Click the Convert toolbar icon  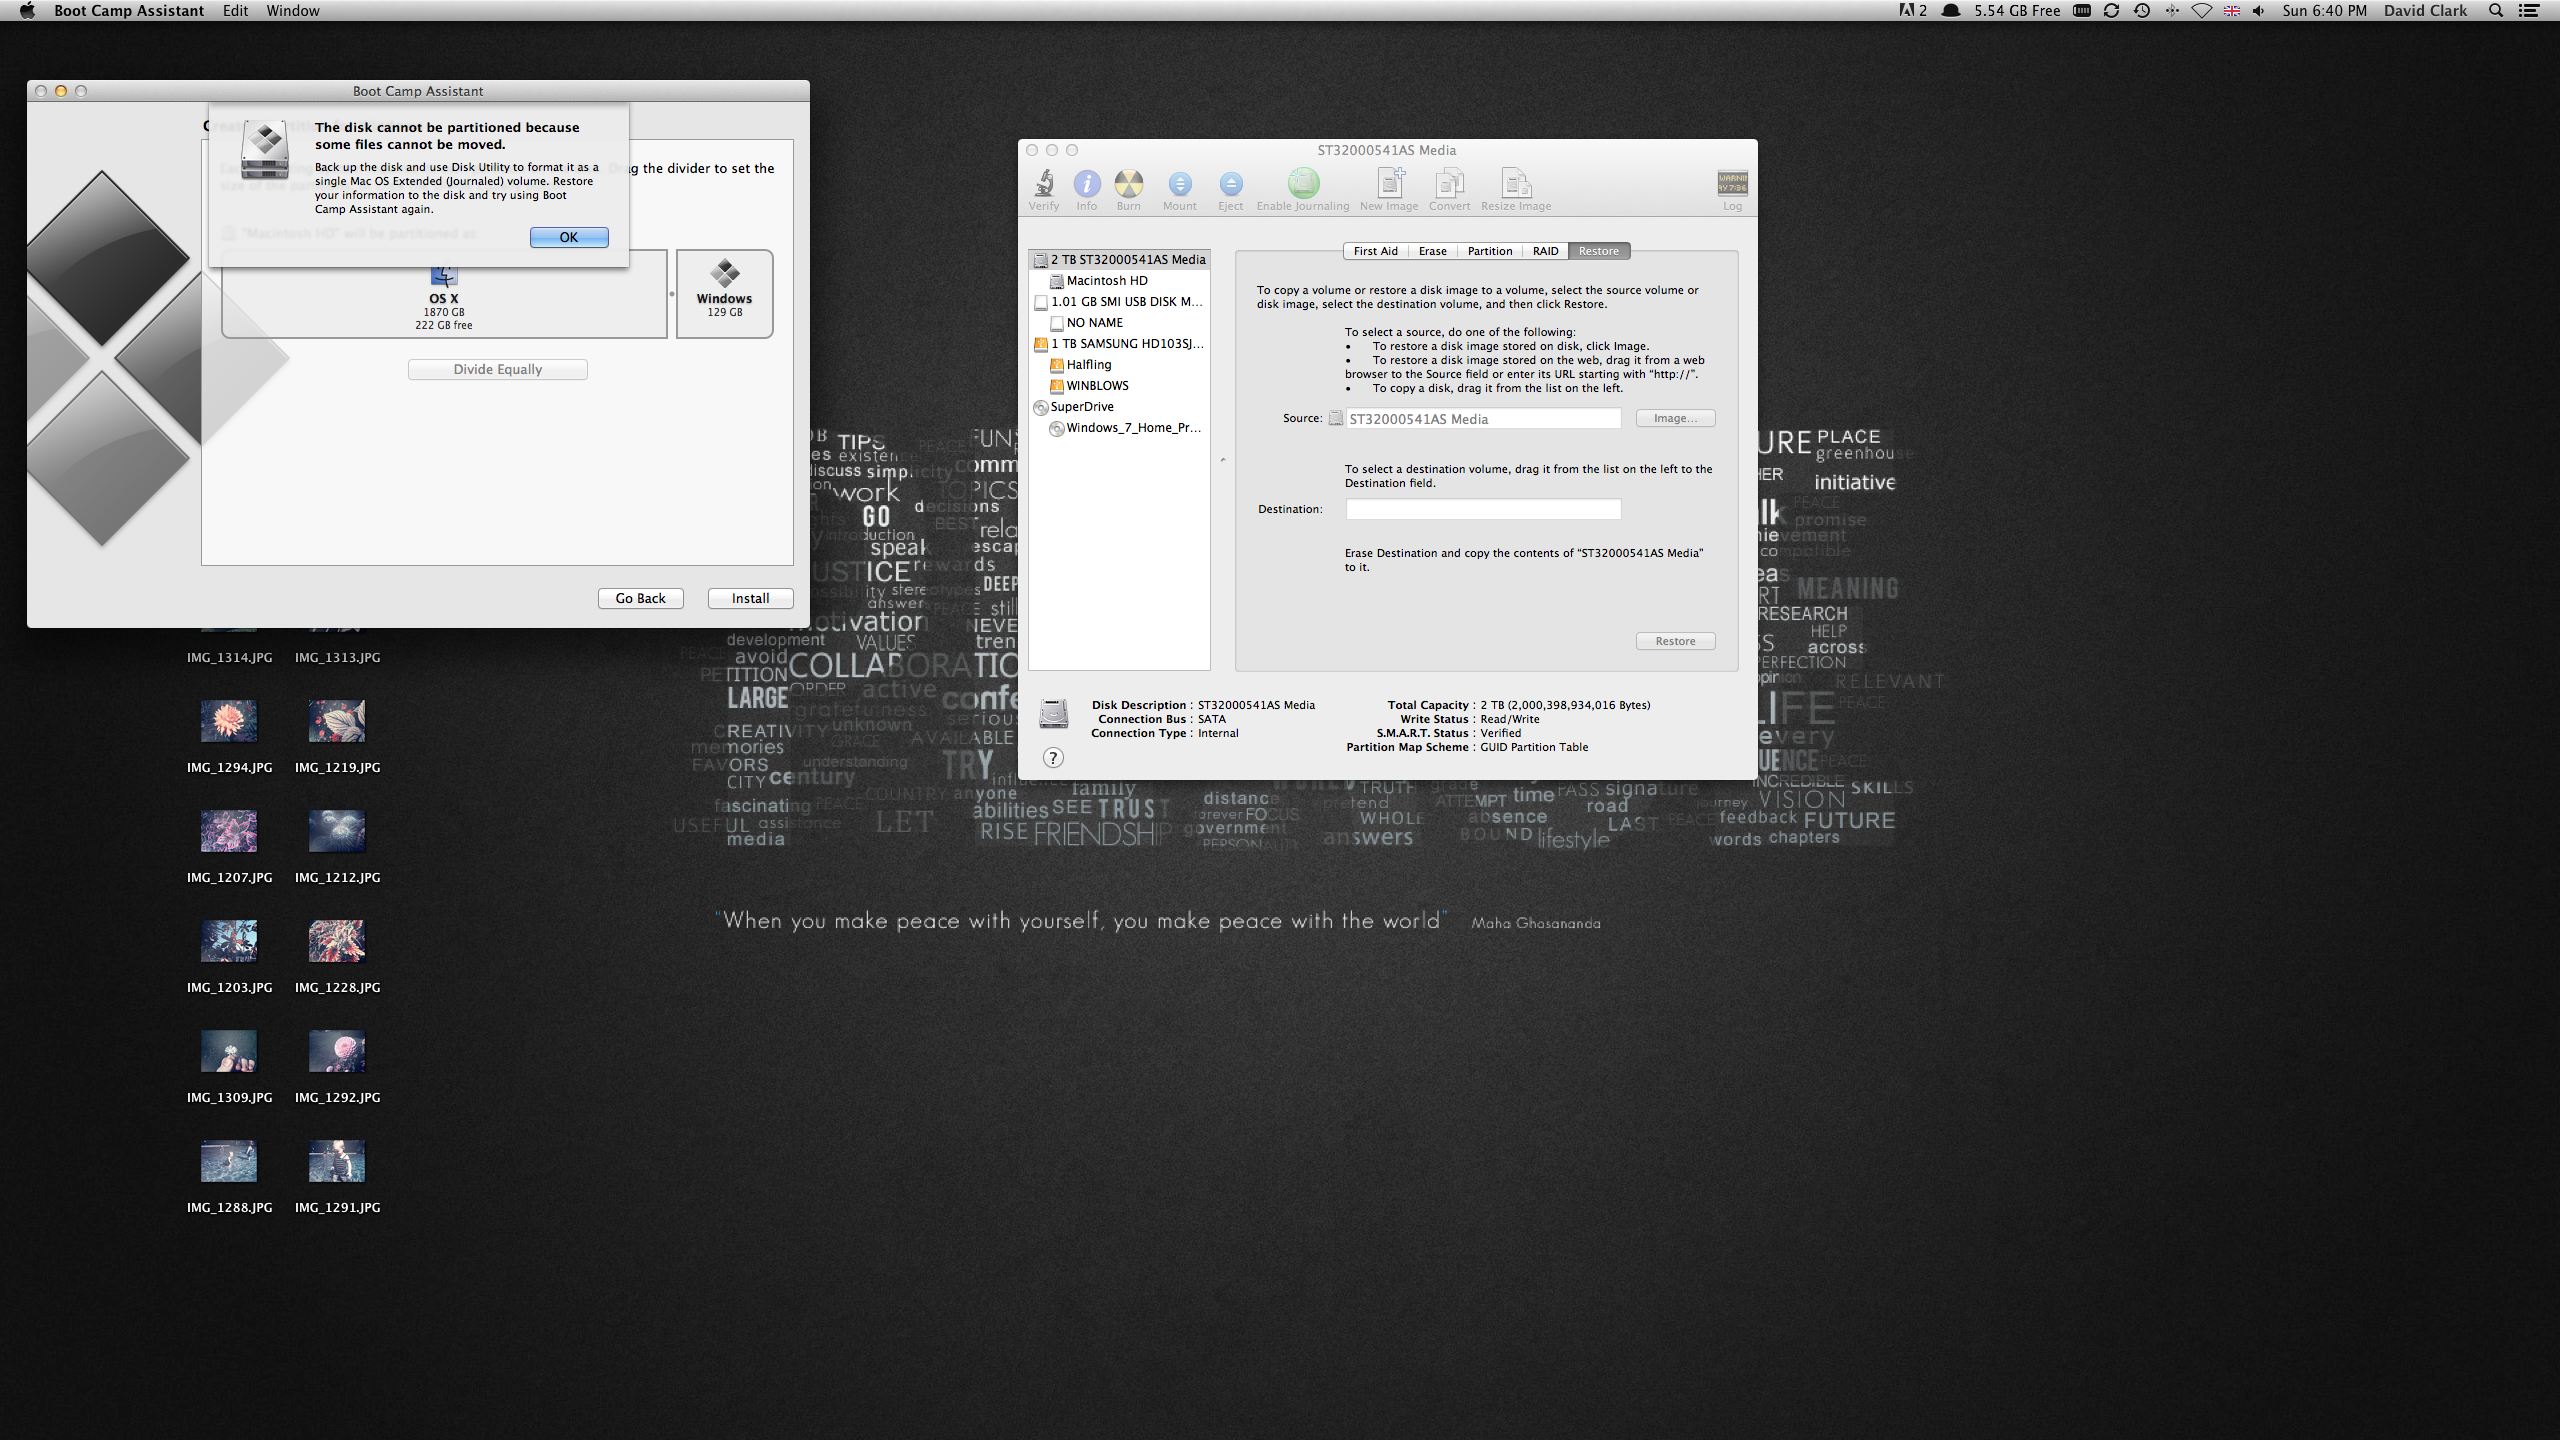(1449, 190)
